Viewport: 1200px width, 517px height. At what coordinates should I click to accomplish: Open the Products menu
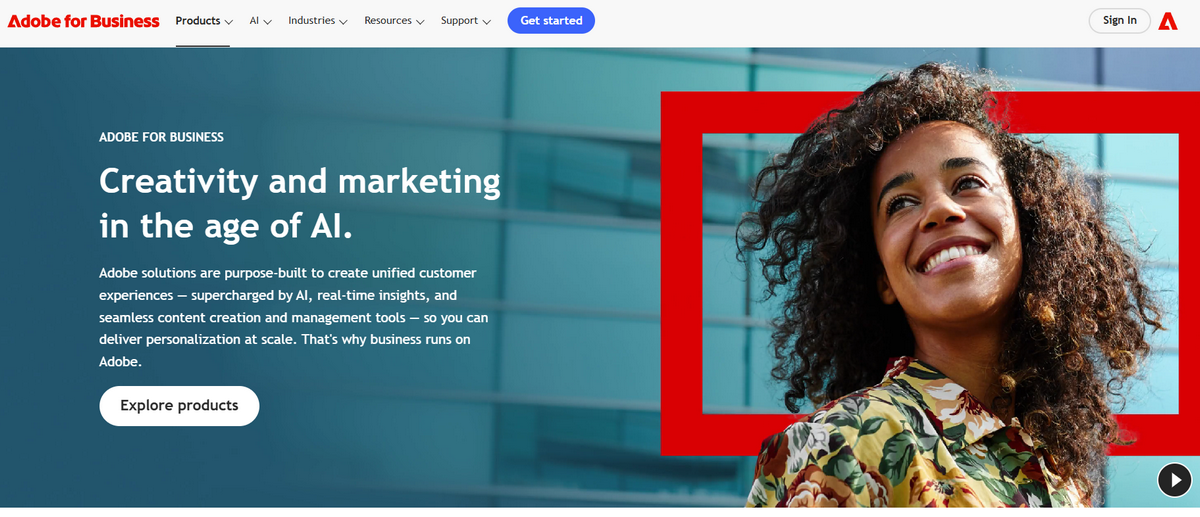[x=204, y=21]
